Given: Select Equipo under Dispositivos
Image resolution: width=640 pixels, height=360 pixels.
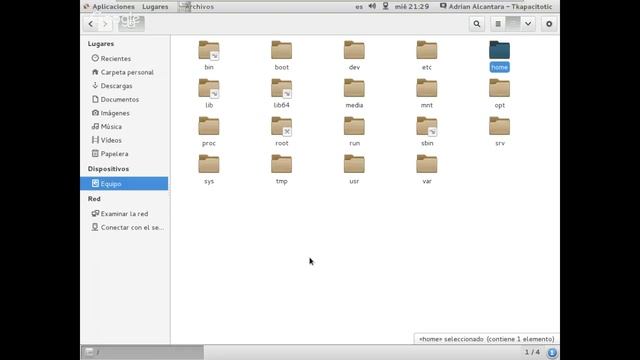Looking at the screenshot, I should tap(124, 183).
